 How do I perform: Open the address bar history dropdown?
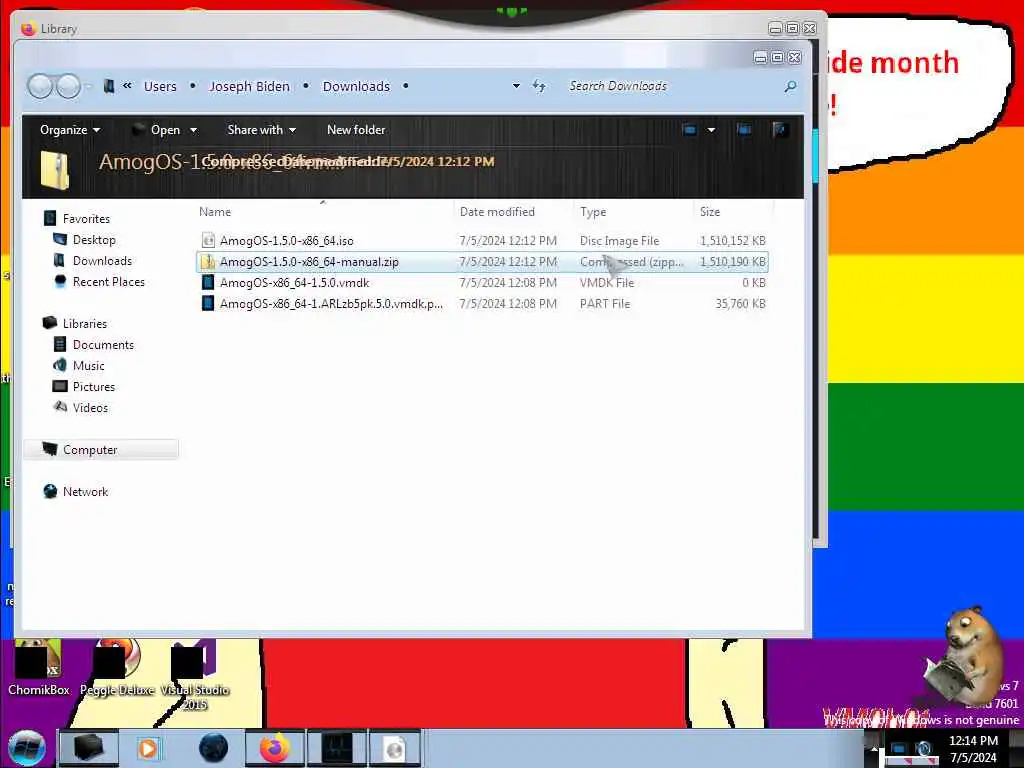pos(516,86)
